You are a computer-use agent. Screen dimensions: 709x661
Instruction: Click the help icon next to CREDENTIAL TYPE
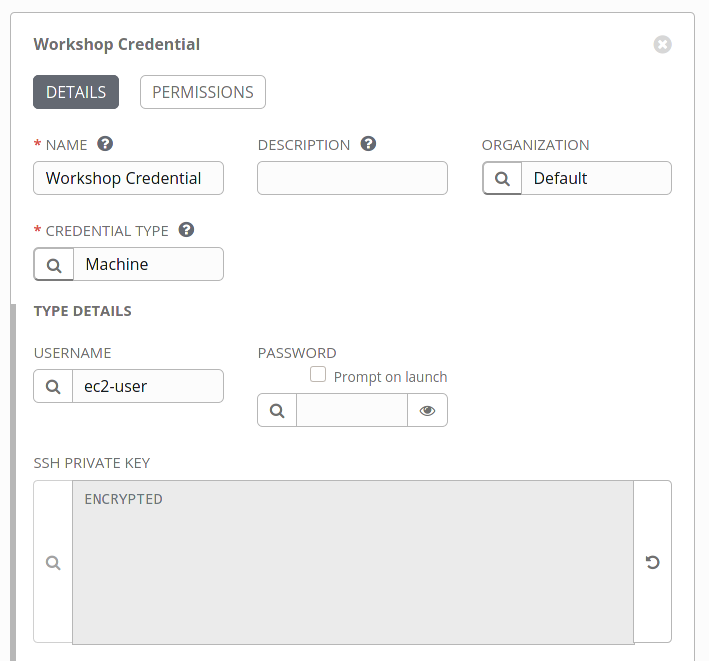(186, 230)
